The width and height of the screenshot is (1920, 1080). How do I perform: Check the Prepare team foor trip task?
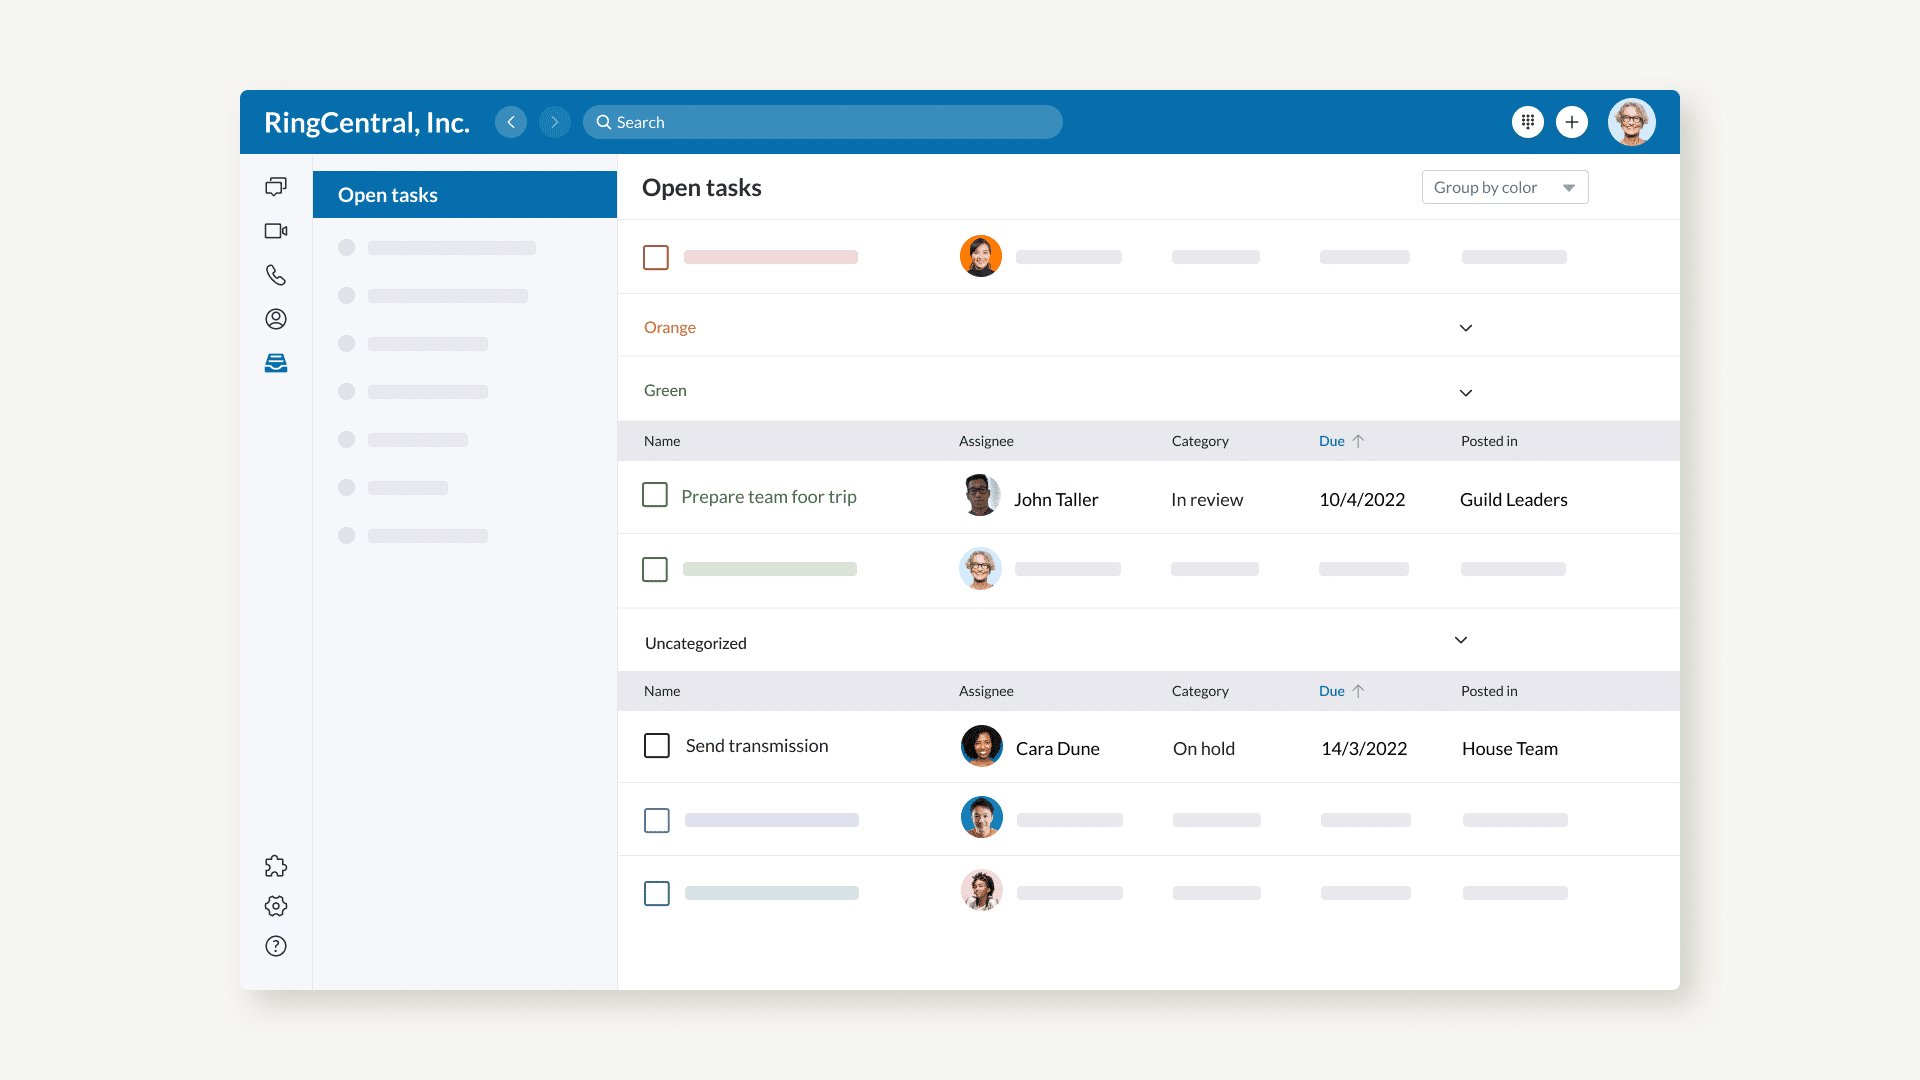655,495
